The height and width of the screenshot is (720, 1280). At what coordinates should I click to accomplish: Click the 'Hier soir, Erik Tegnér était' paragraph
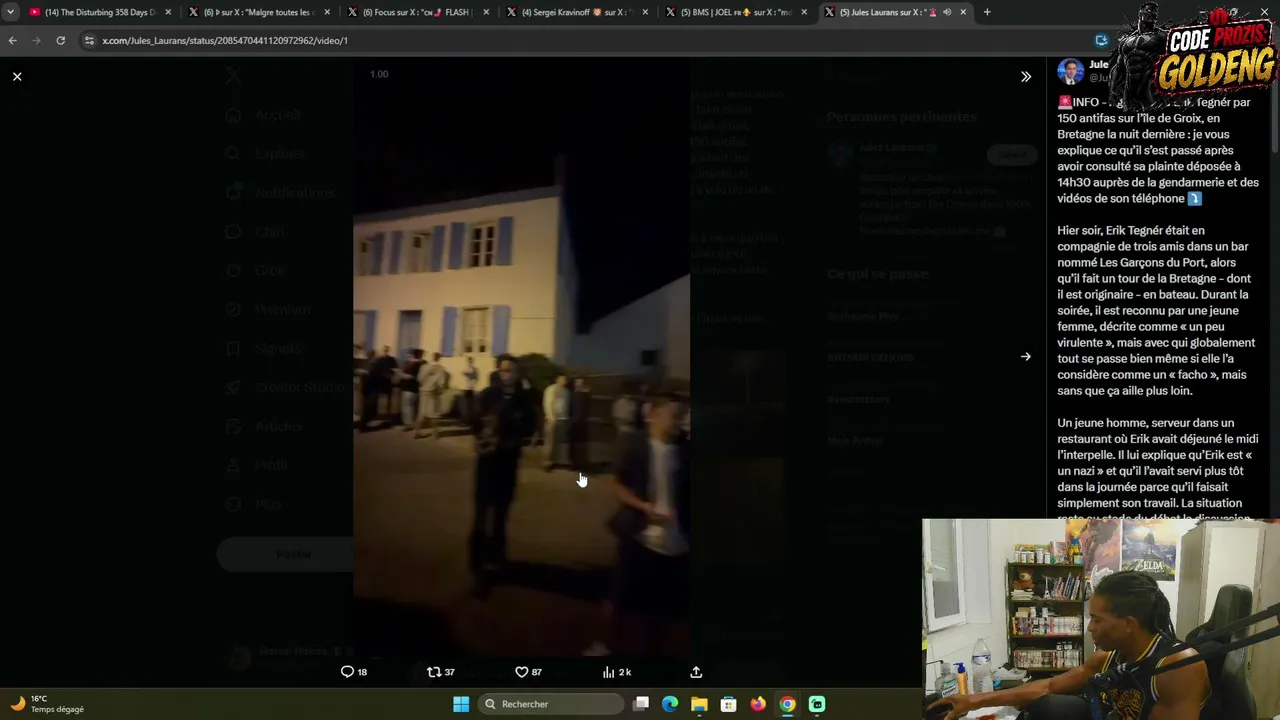[x=1157, y=310]
